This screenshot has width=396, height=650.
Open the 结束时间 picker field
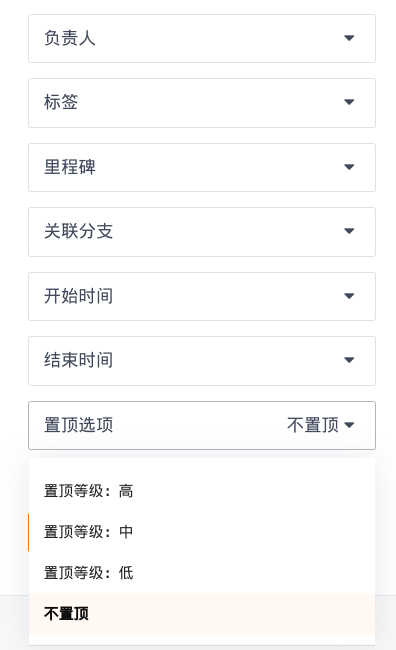click(202, 361)
